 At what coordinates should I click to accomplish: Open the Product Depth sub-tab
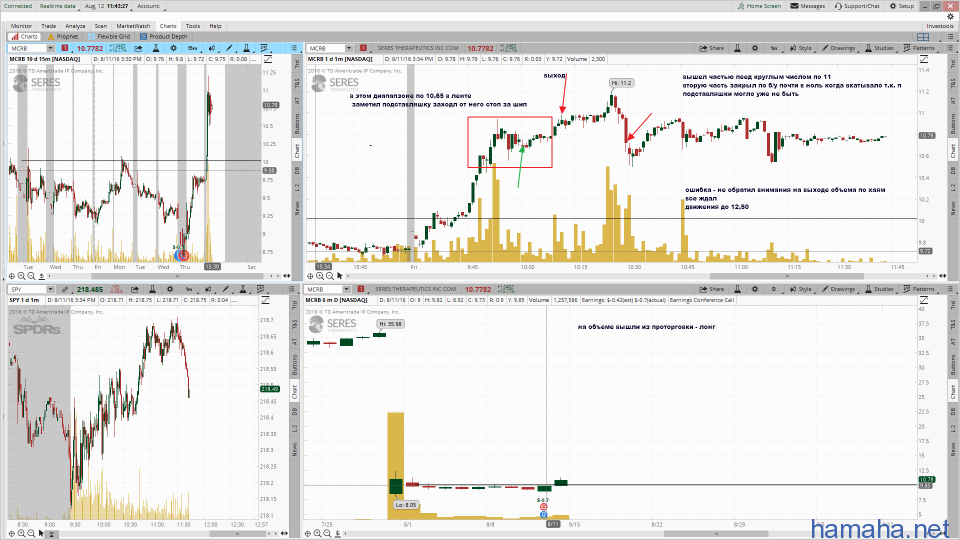coord(163,37)
